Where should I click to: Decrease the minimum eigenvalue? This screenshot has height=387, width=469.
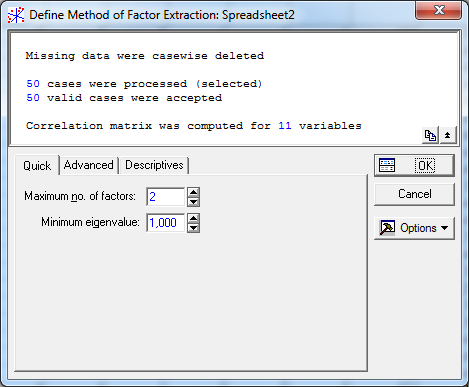[193, 228]
